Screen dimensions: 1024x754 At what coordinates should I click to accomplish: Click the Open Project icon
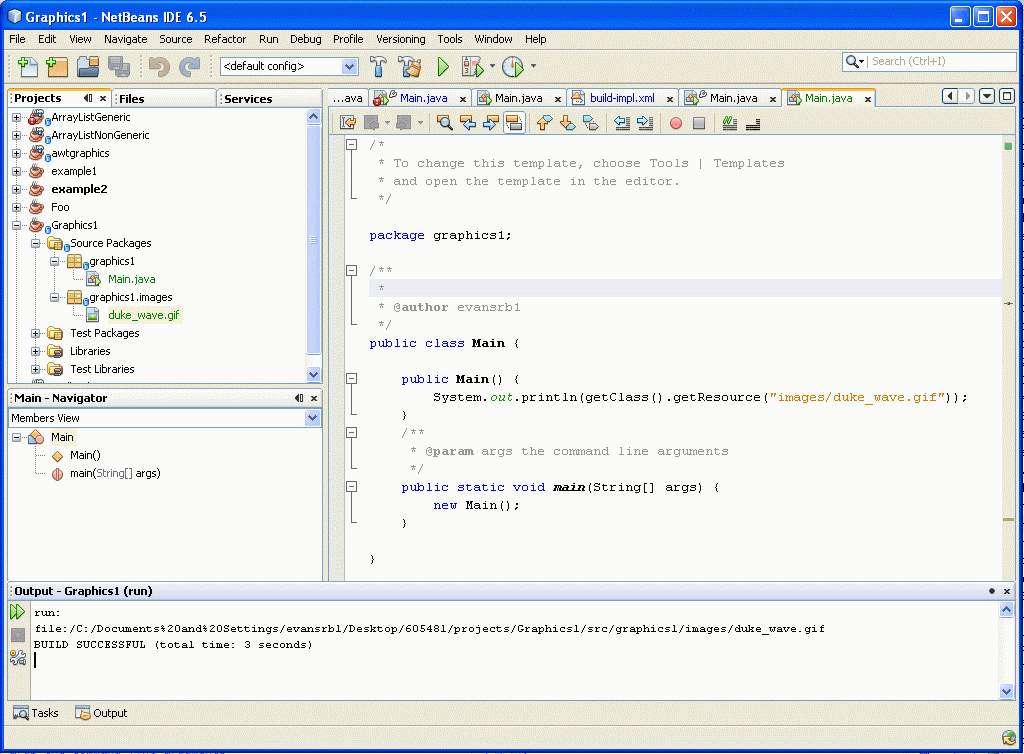click(x=88, y=67)
